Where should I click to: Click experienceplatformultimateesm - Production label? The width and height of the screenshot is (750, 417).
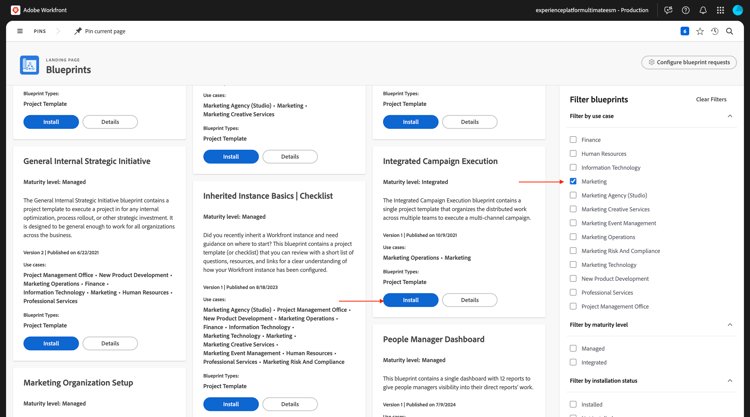pyautogui.click(x=592, y=10)
